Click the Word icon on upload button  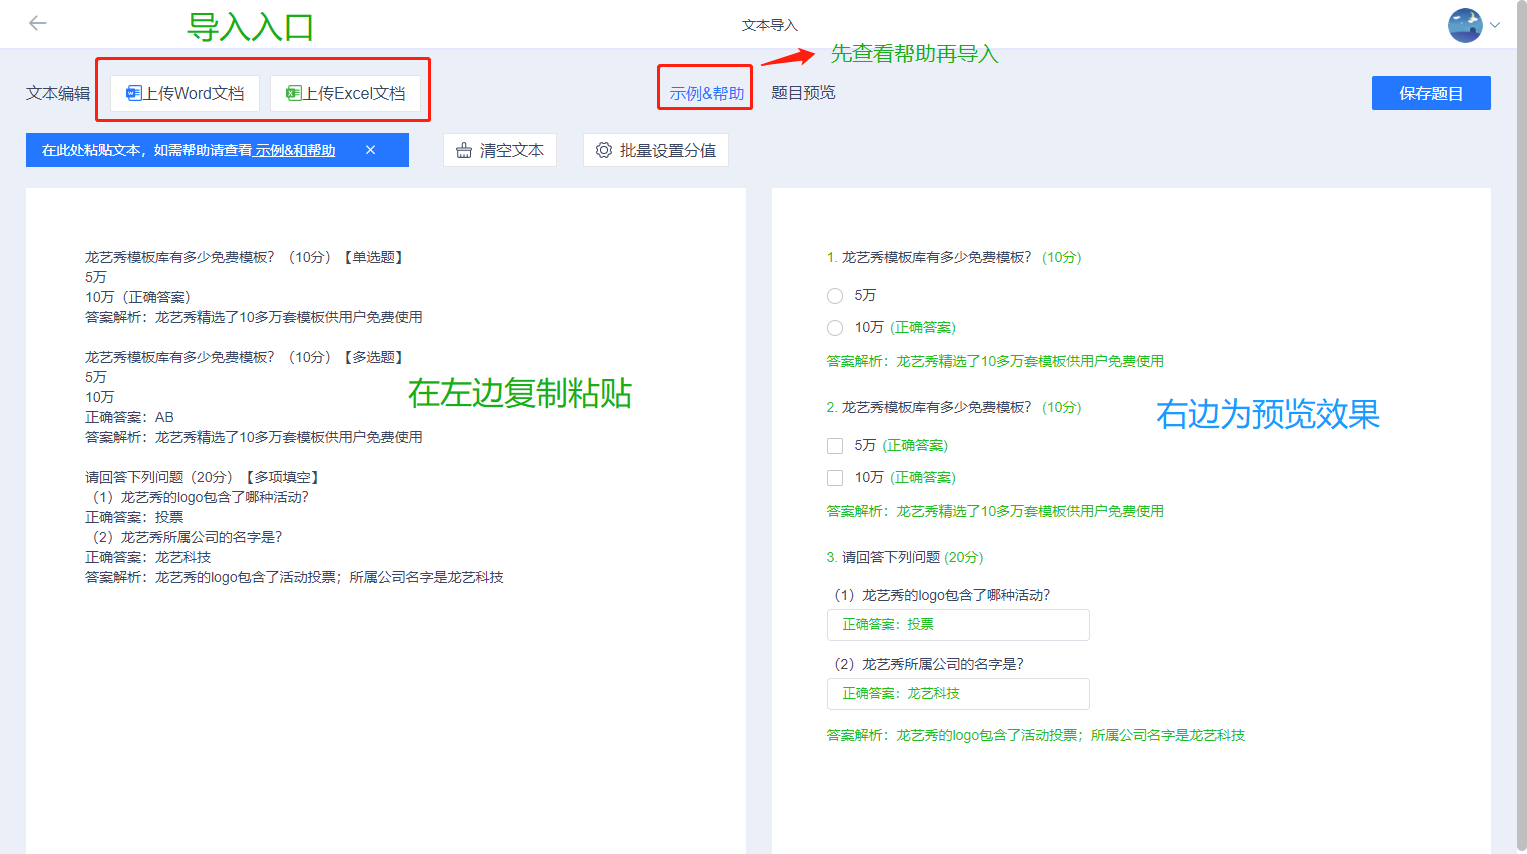[x=133, y=93]
